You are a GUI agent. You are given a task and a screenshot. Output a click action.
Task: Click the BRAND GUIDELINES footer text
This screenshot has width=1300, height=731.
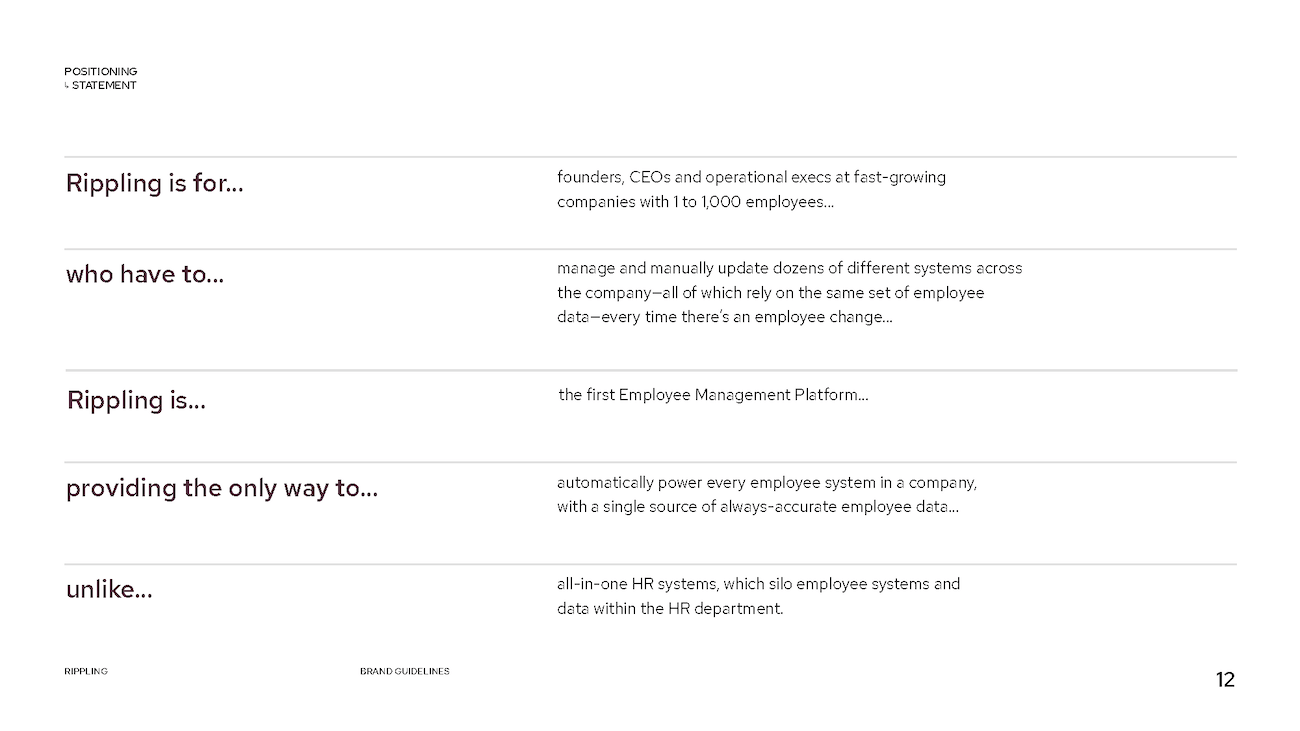click(405, 672)
